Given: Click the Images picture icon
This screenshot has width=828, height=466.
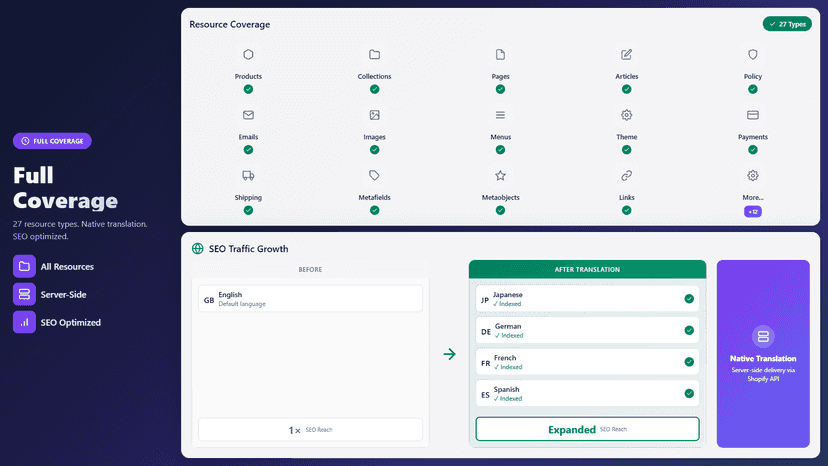Looking at the screenshot, I should [x=374, y=115].
